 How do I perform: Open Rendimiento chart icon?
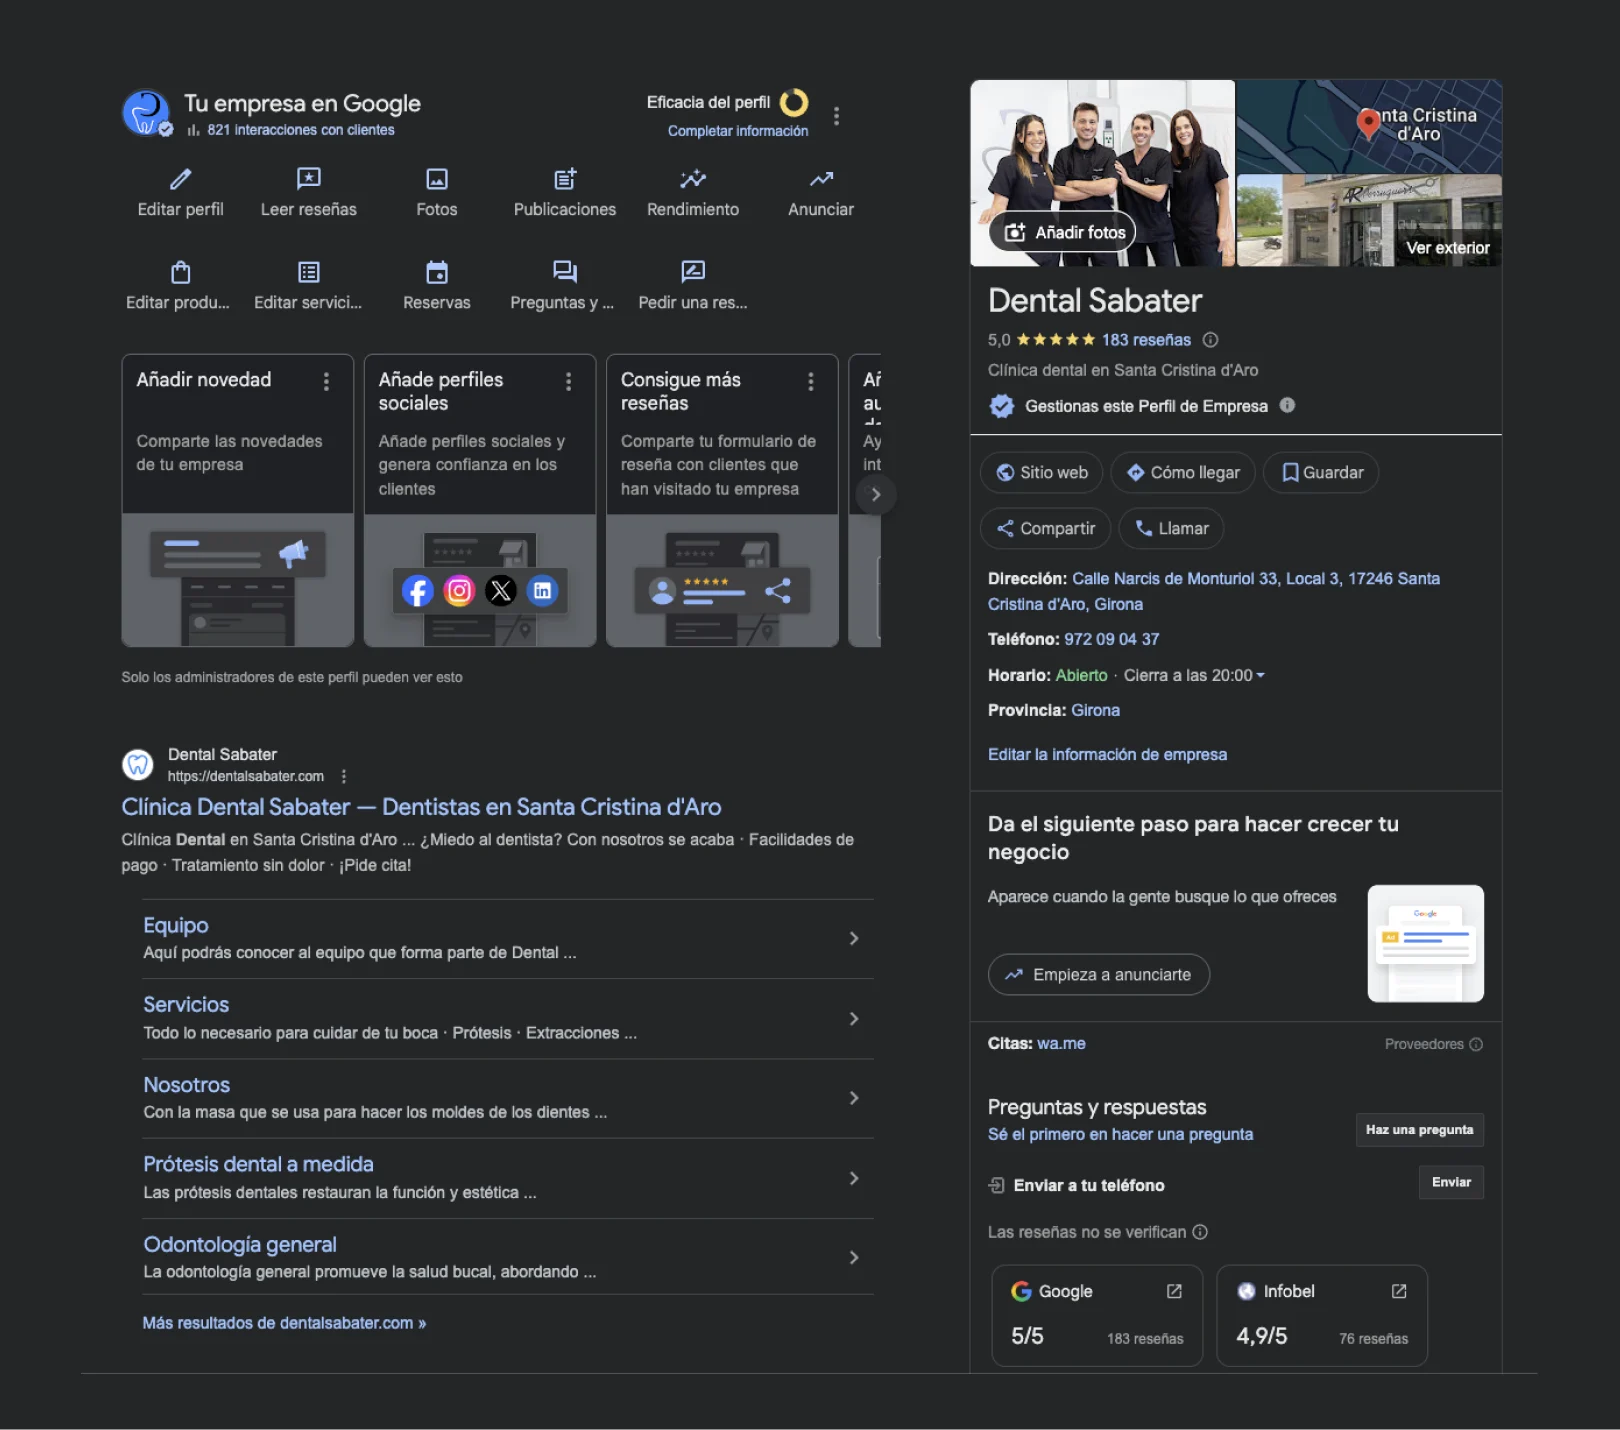[692, 179]
